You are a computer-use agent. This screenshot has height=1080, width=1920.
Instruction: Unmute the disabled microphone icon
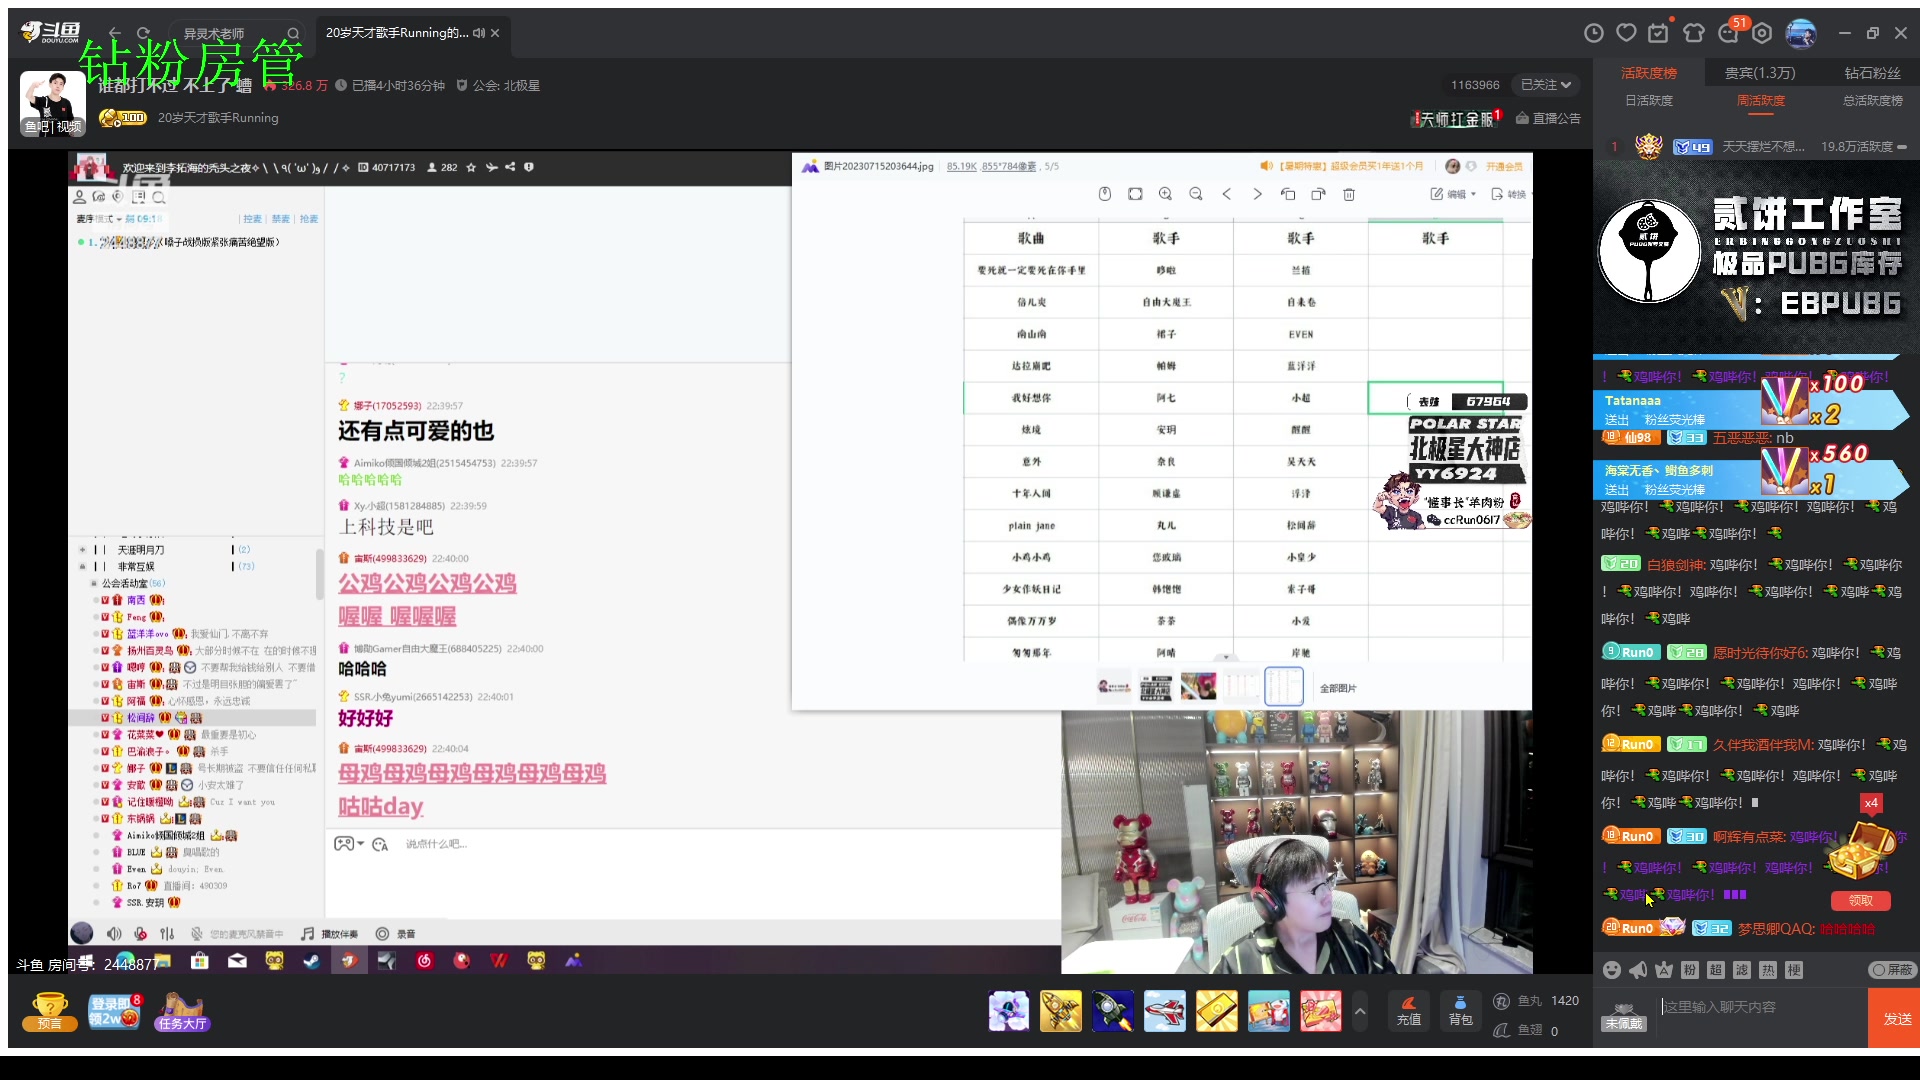pos(140,934)
